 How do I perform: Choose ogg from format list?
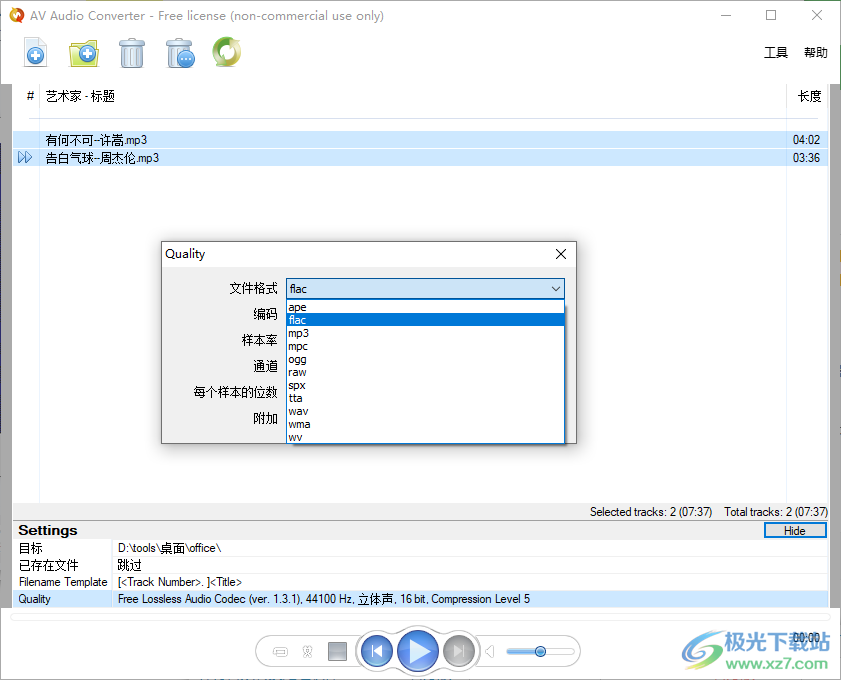(425, 359)
